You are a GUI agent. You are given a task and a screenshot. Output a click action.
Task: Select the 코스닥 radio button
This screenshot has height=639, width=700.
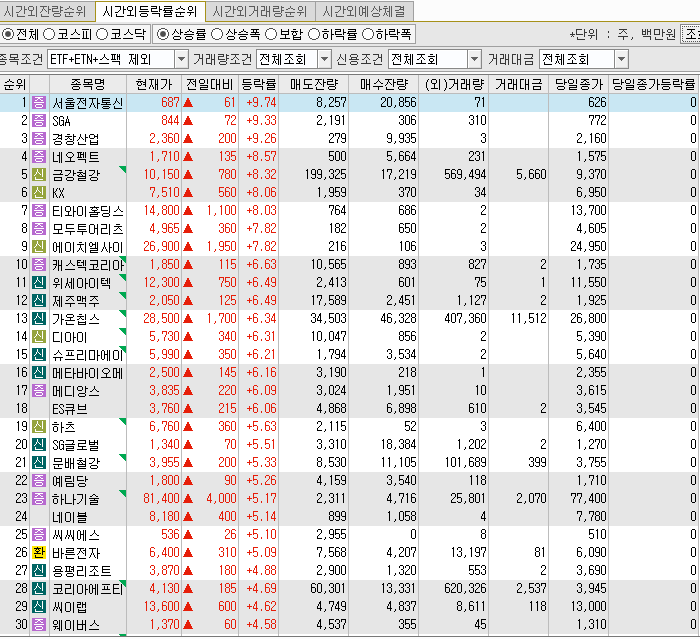click(102, 34)
